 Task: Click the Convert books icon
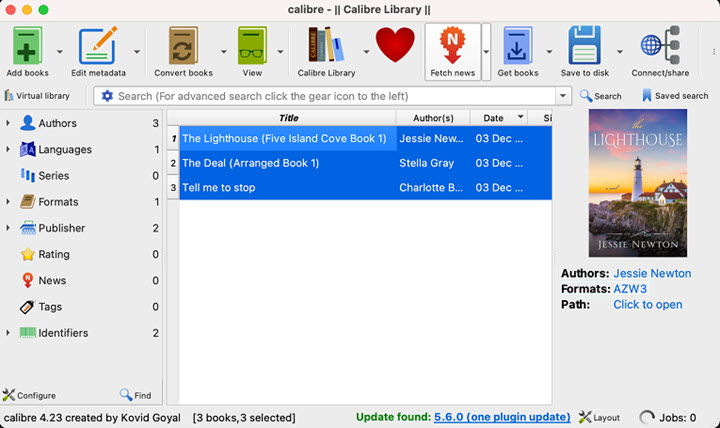click(183, 45)
